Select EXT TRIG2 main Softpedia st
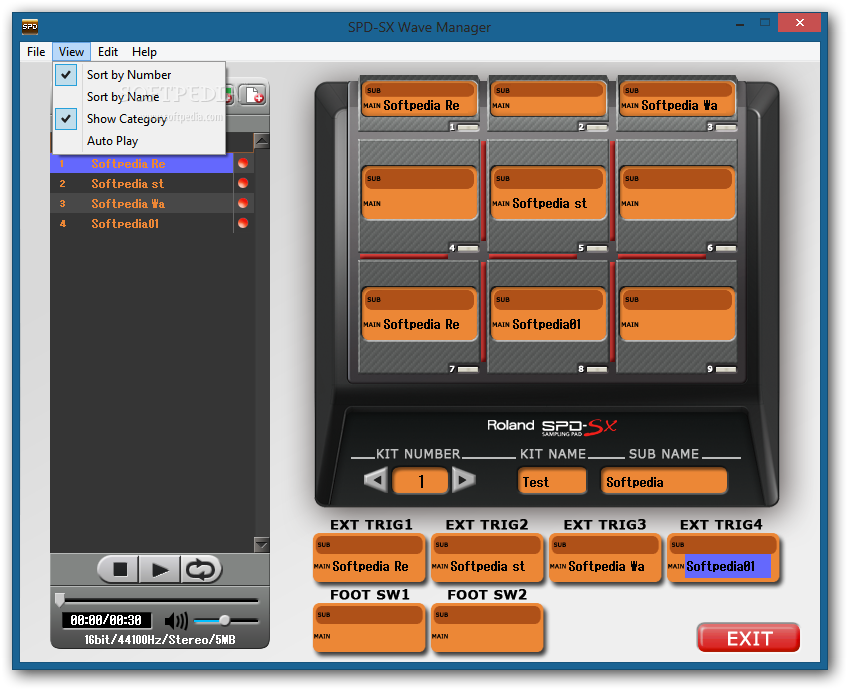This screenshot has height=690, width=848. click(488, 567)
